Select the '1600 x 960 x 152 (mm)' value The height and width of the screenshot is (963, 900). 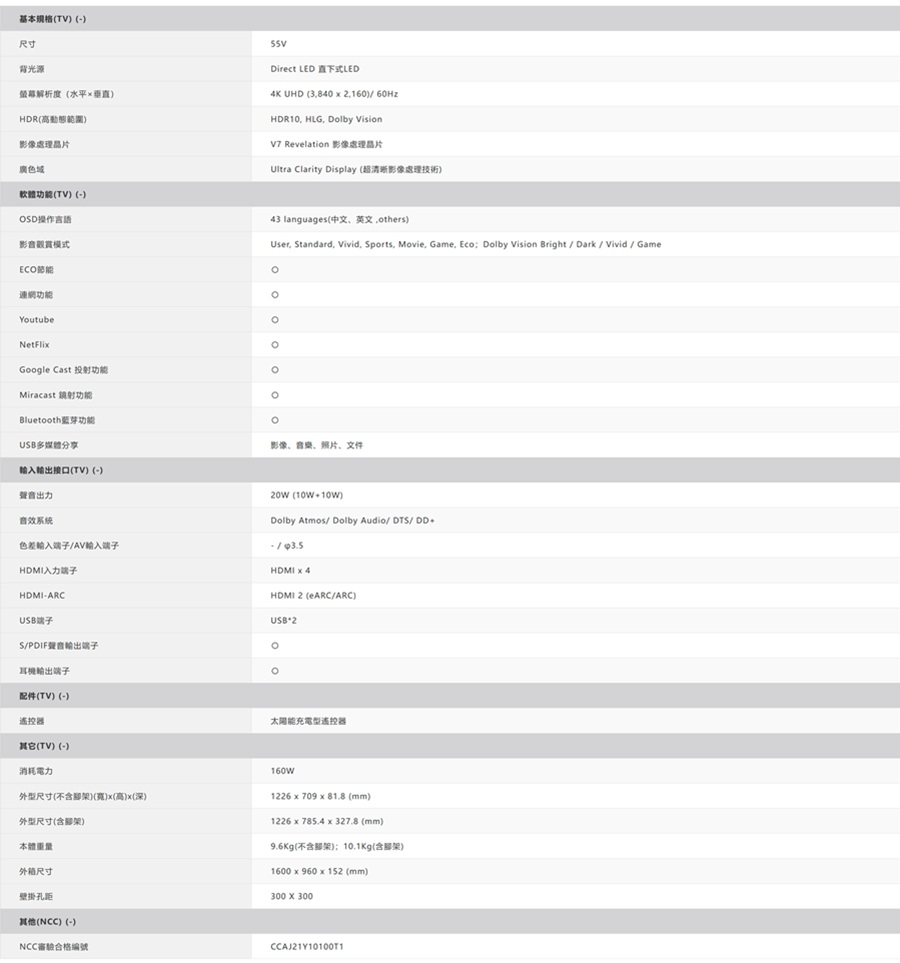tap(319, 871)
